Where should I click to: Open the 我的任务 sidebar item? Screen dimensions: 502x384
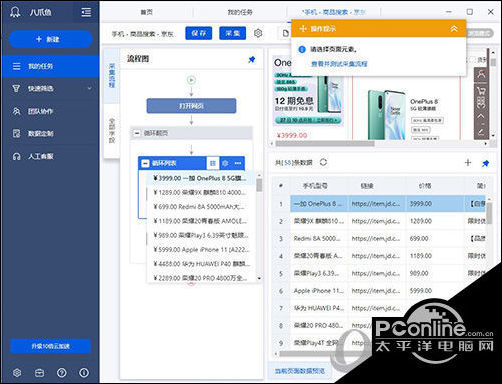pos(50,66)
